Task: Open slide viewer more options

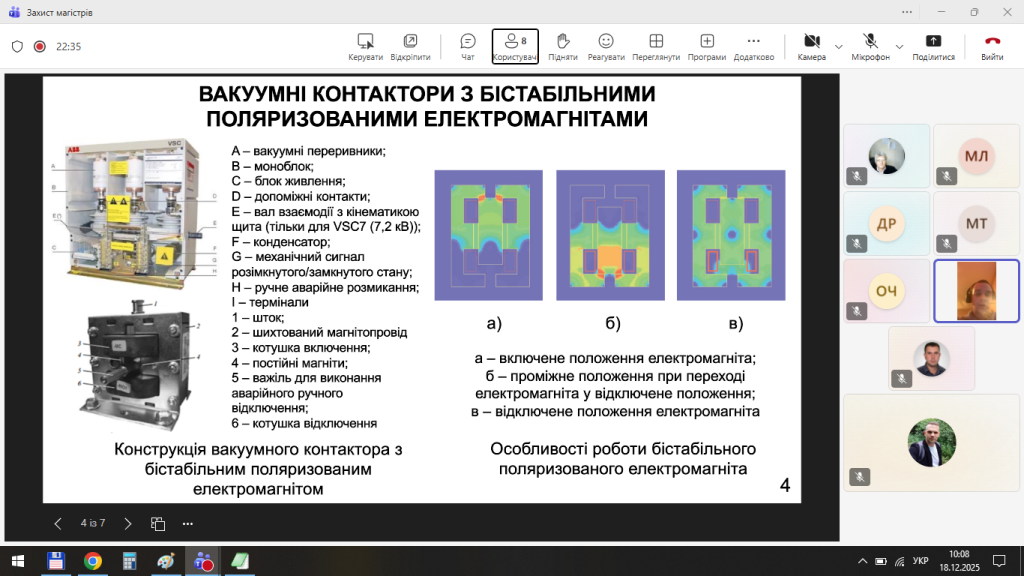Action: pyautogui.click(x=187, y=524)
